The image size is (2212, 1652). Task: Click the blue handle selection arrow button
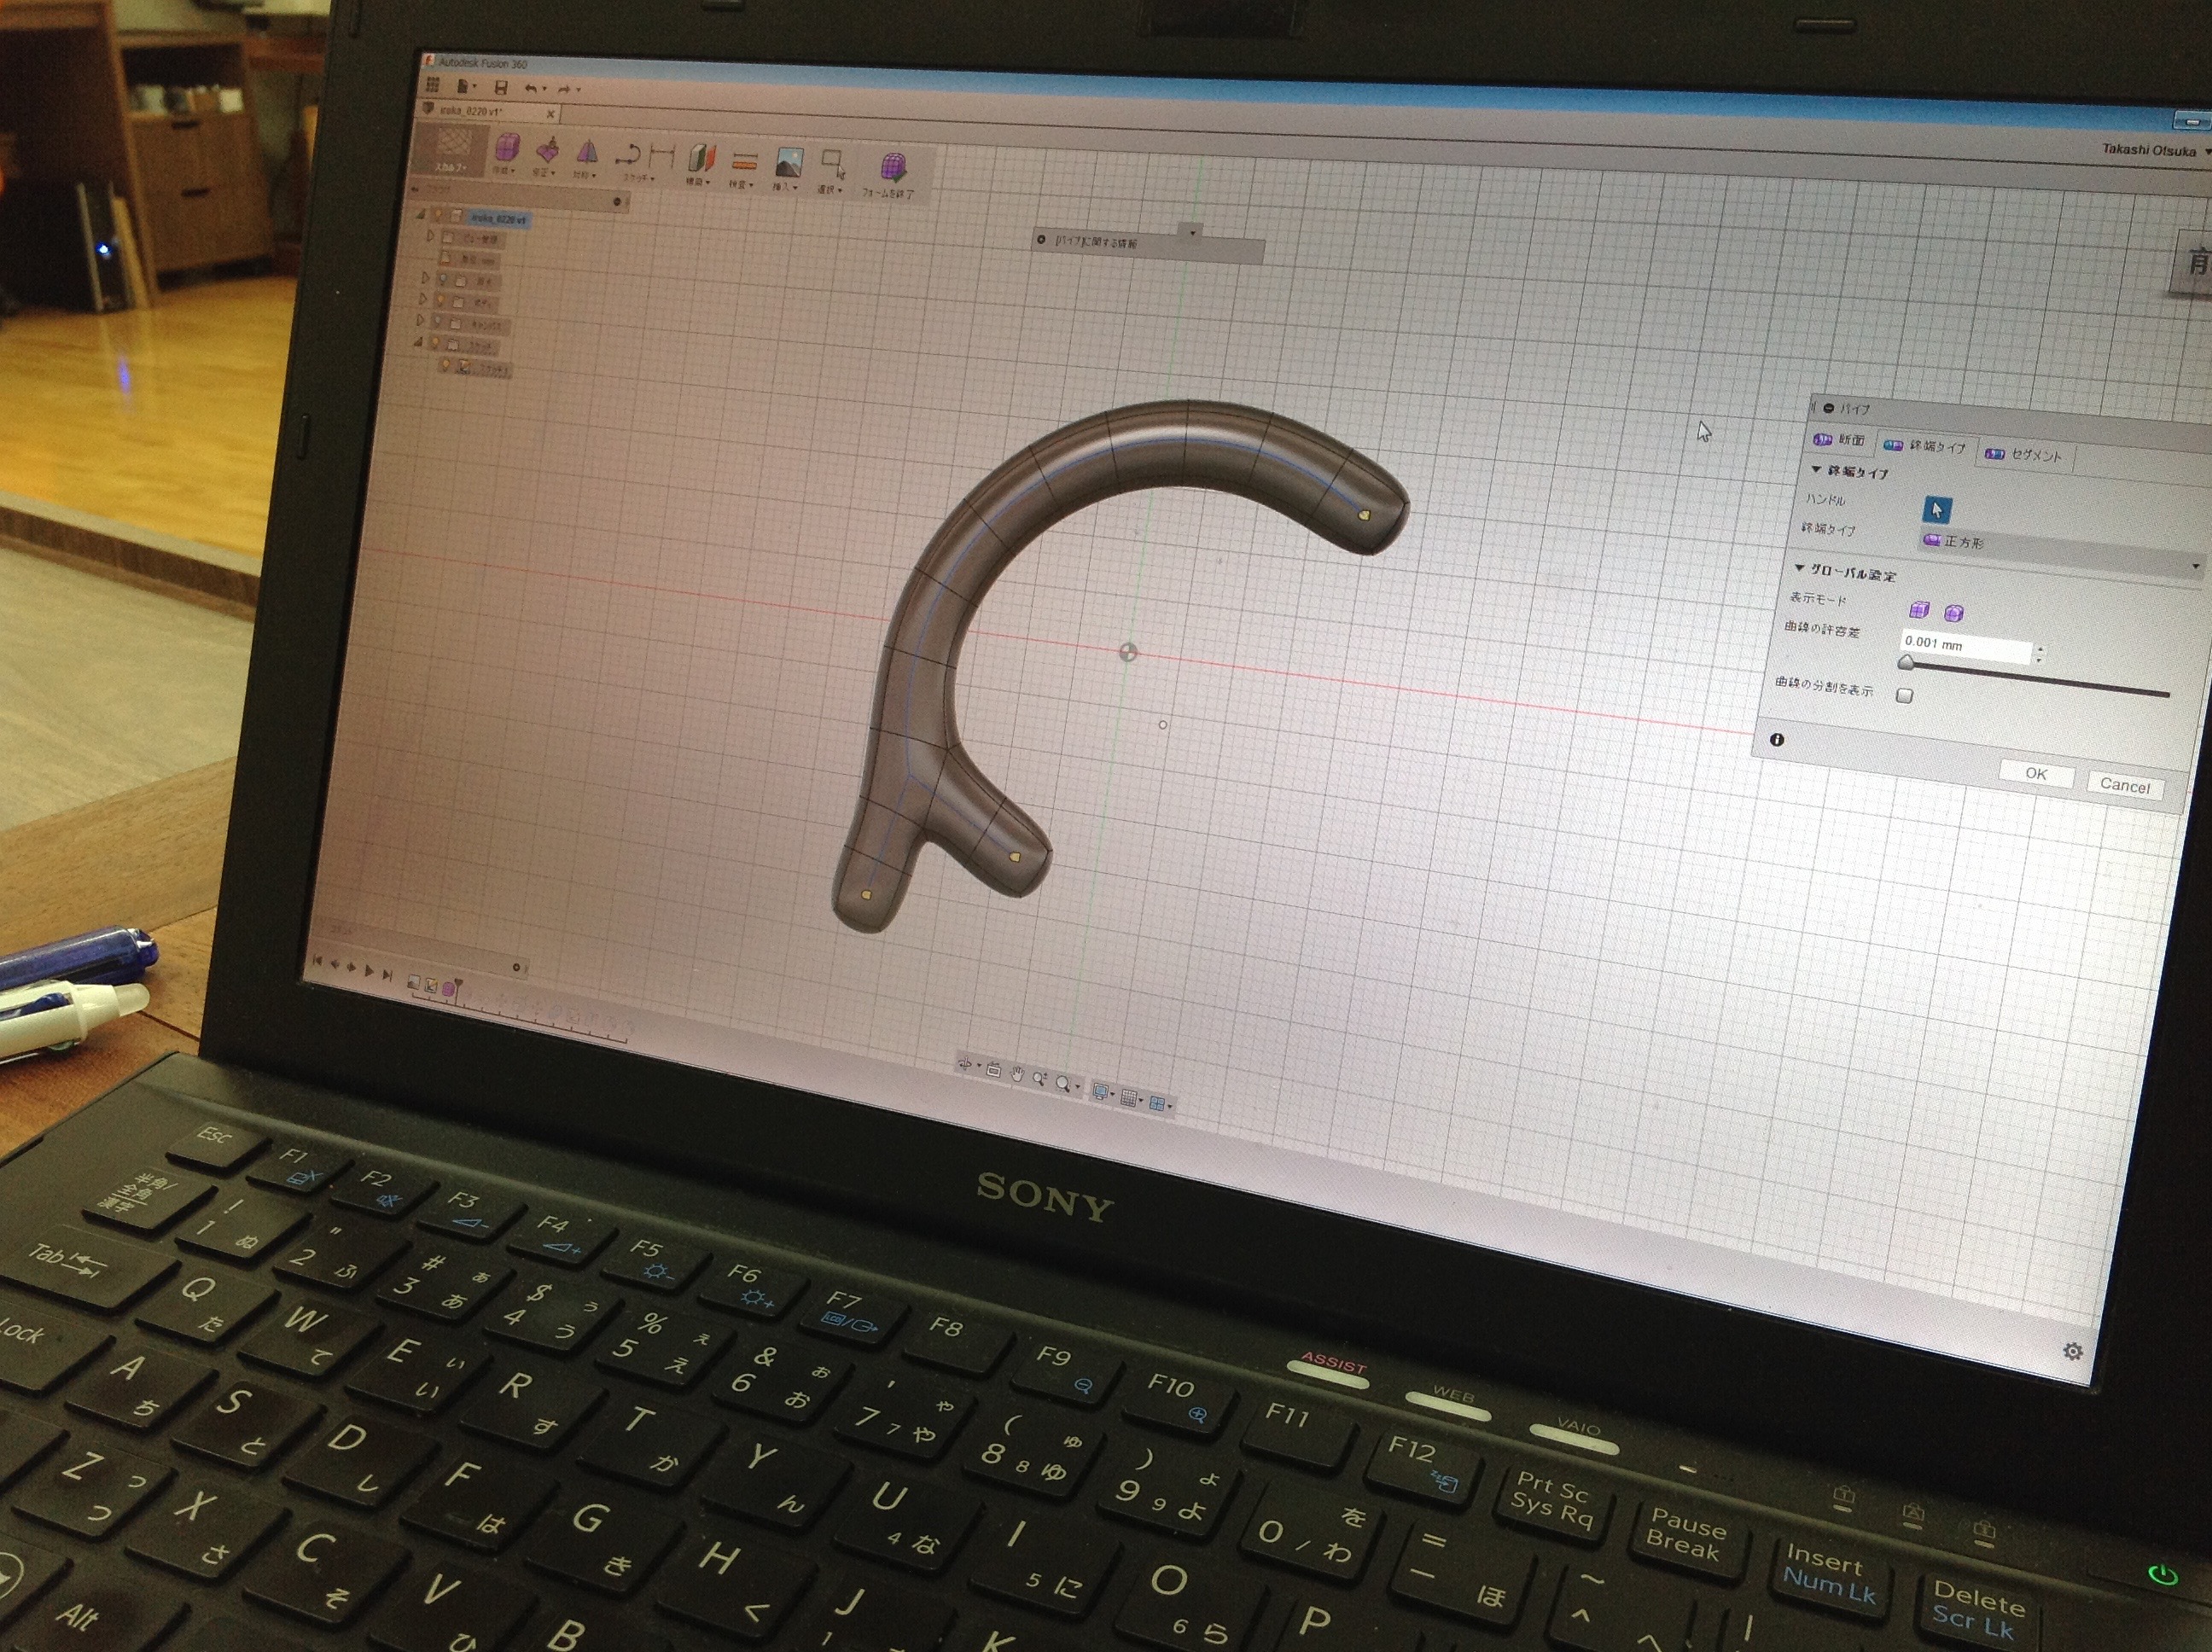(1936, 509)
